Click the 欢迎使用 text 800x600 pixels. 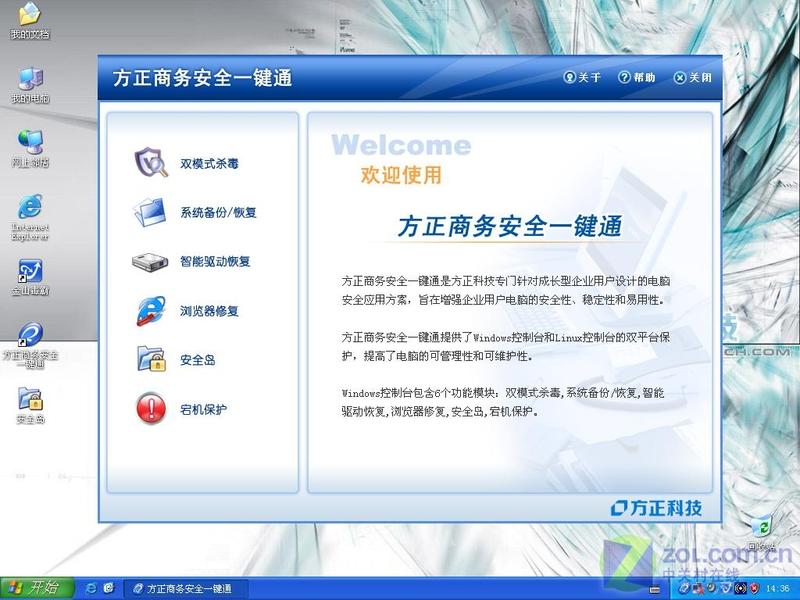point(401,175)
